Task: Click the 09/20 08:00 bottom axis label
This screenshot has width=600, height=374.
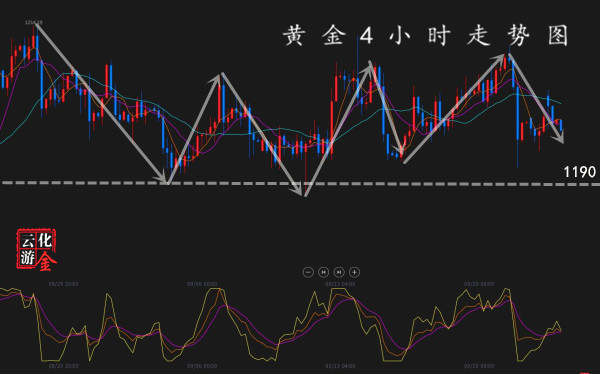Action: click(x=479, y=366)
